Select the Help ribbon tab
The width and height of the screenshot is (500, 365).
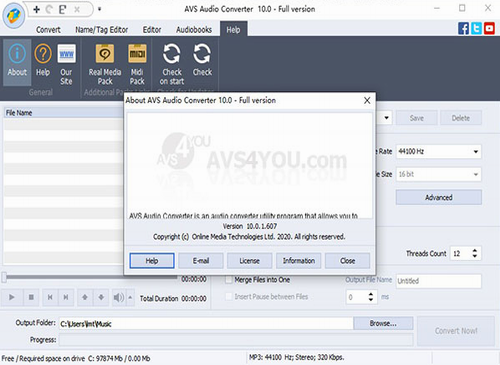(233, 30)
